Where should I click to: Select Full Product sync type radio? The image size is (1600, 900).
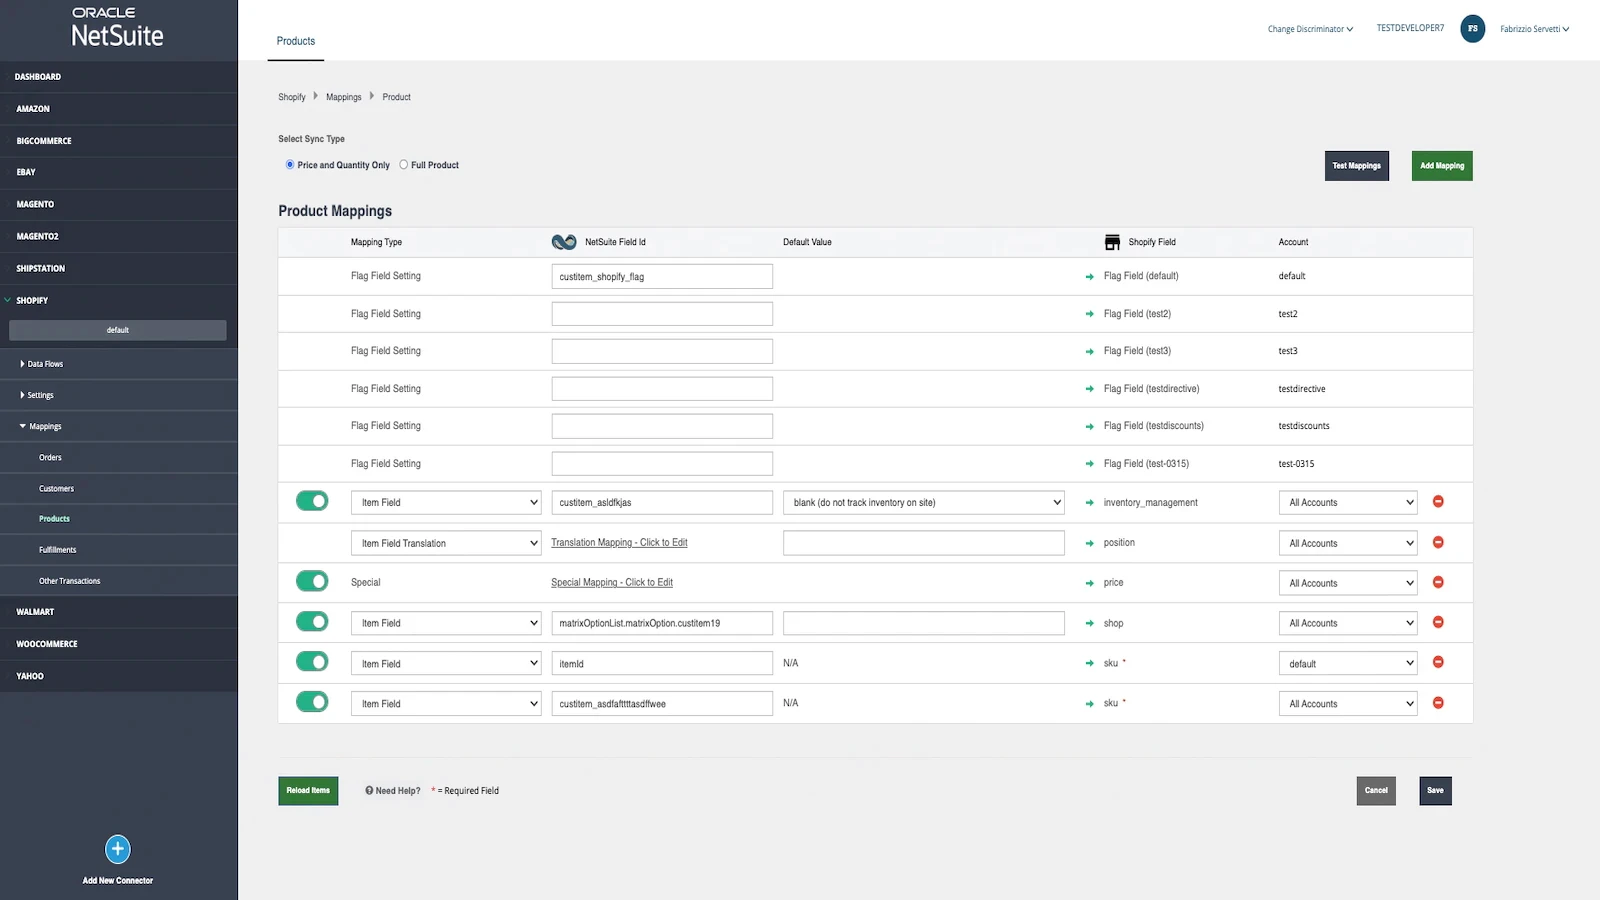click(x=404, y=165)
